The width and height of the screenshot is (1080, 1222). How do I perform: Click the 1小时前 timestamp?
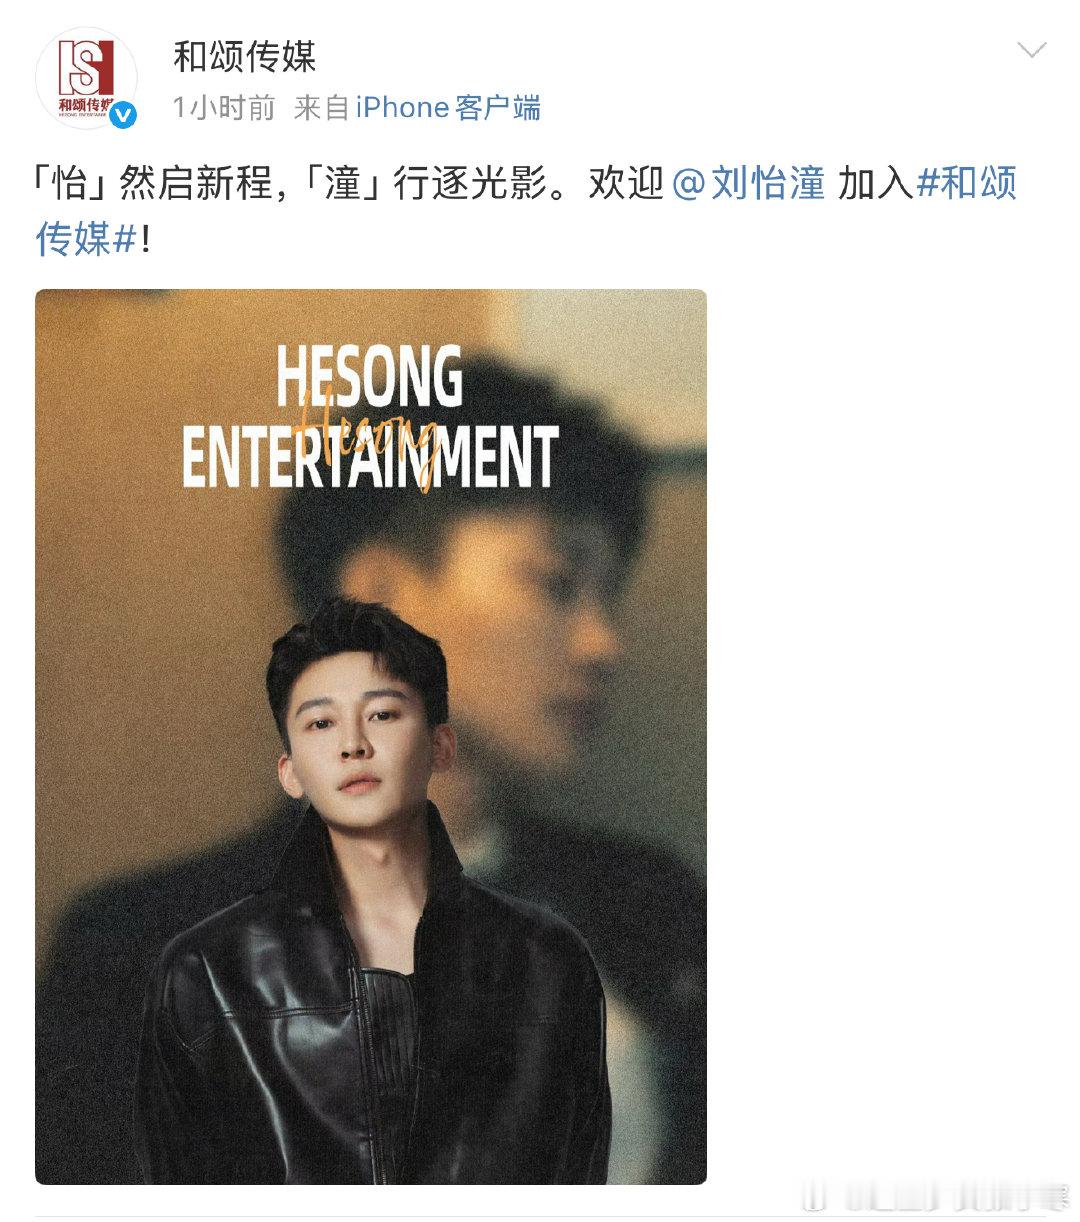point(224,107)
